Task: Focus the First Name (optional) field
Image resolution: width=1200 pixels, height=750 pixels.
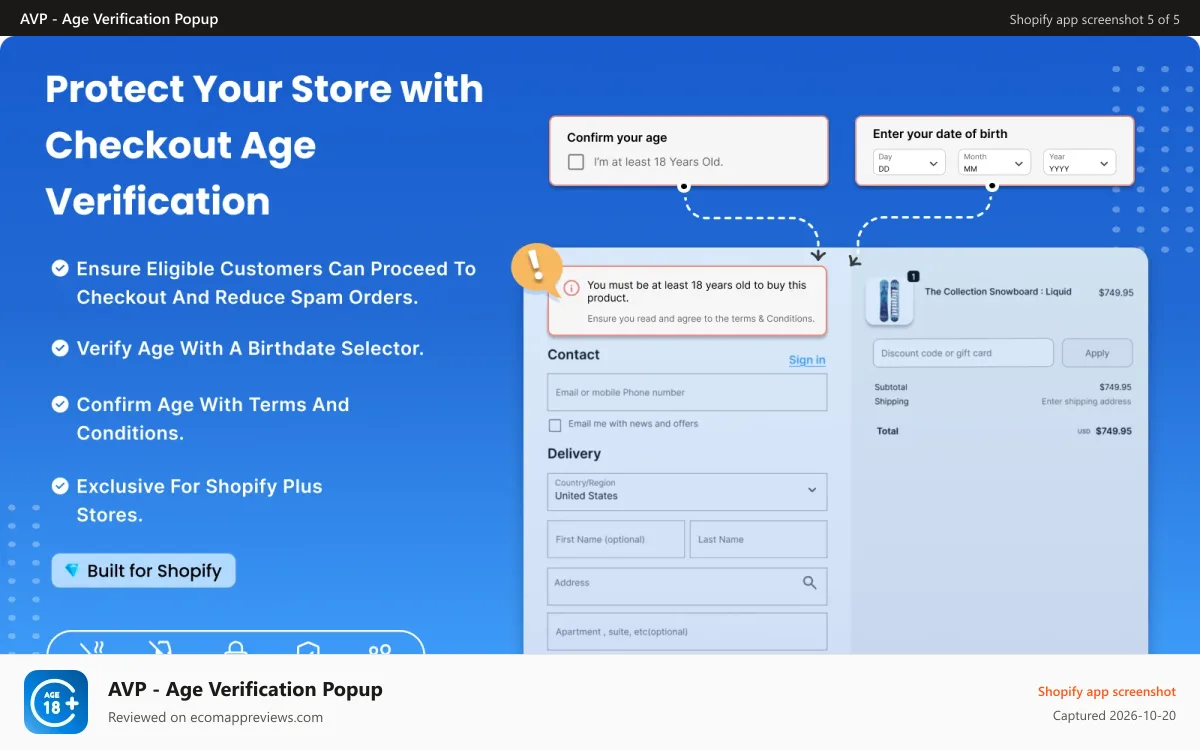Action: 616,539
